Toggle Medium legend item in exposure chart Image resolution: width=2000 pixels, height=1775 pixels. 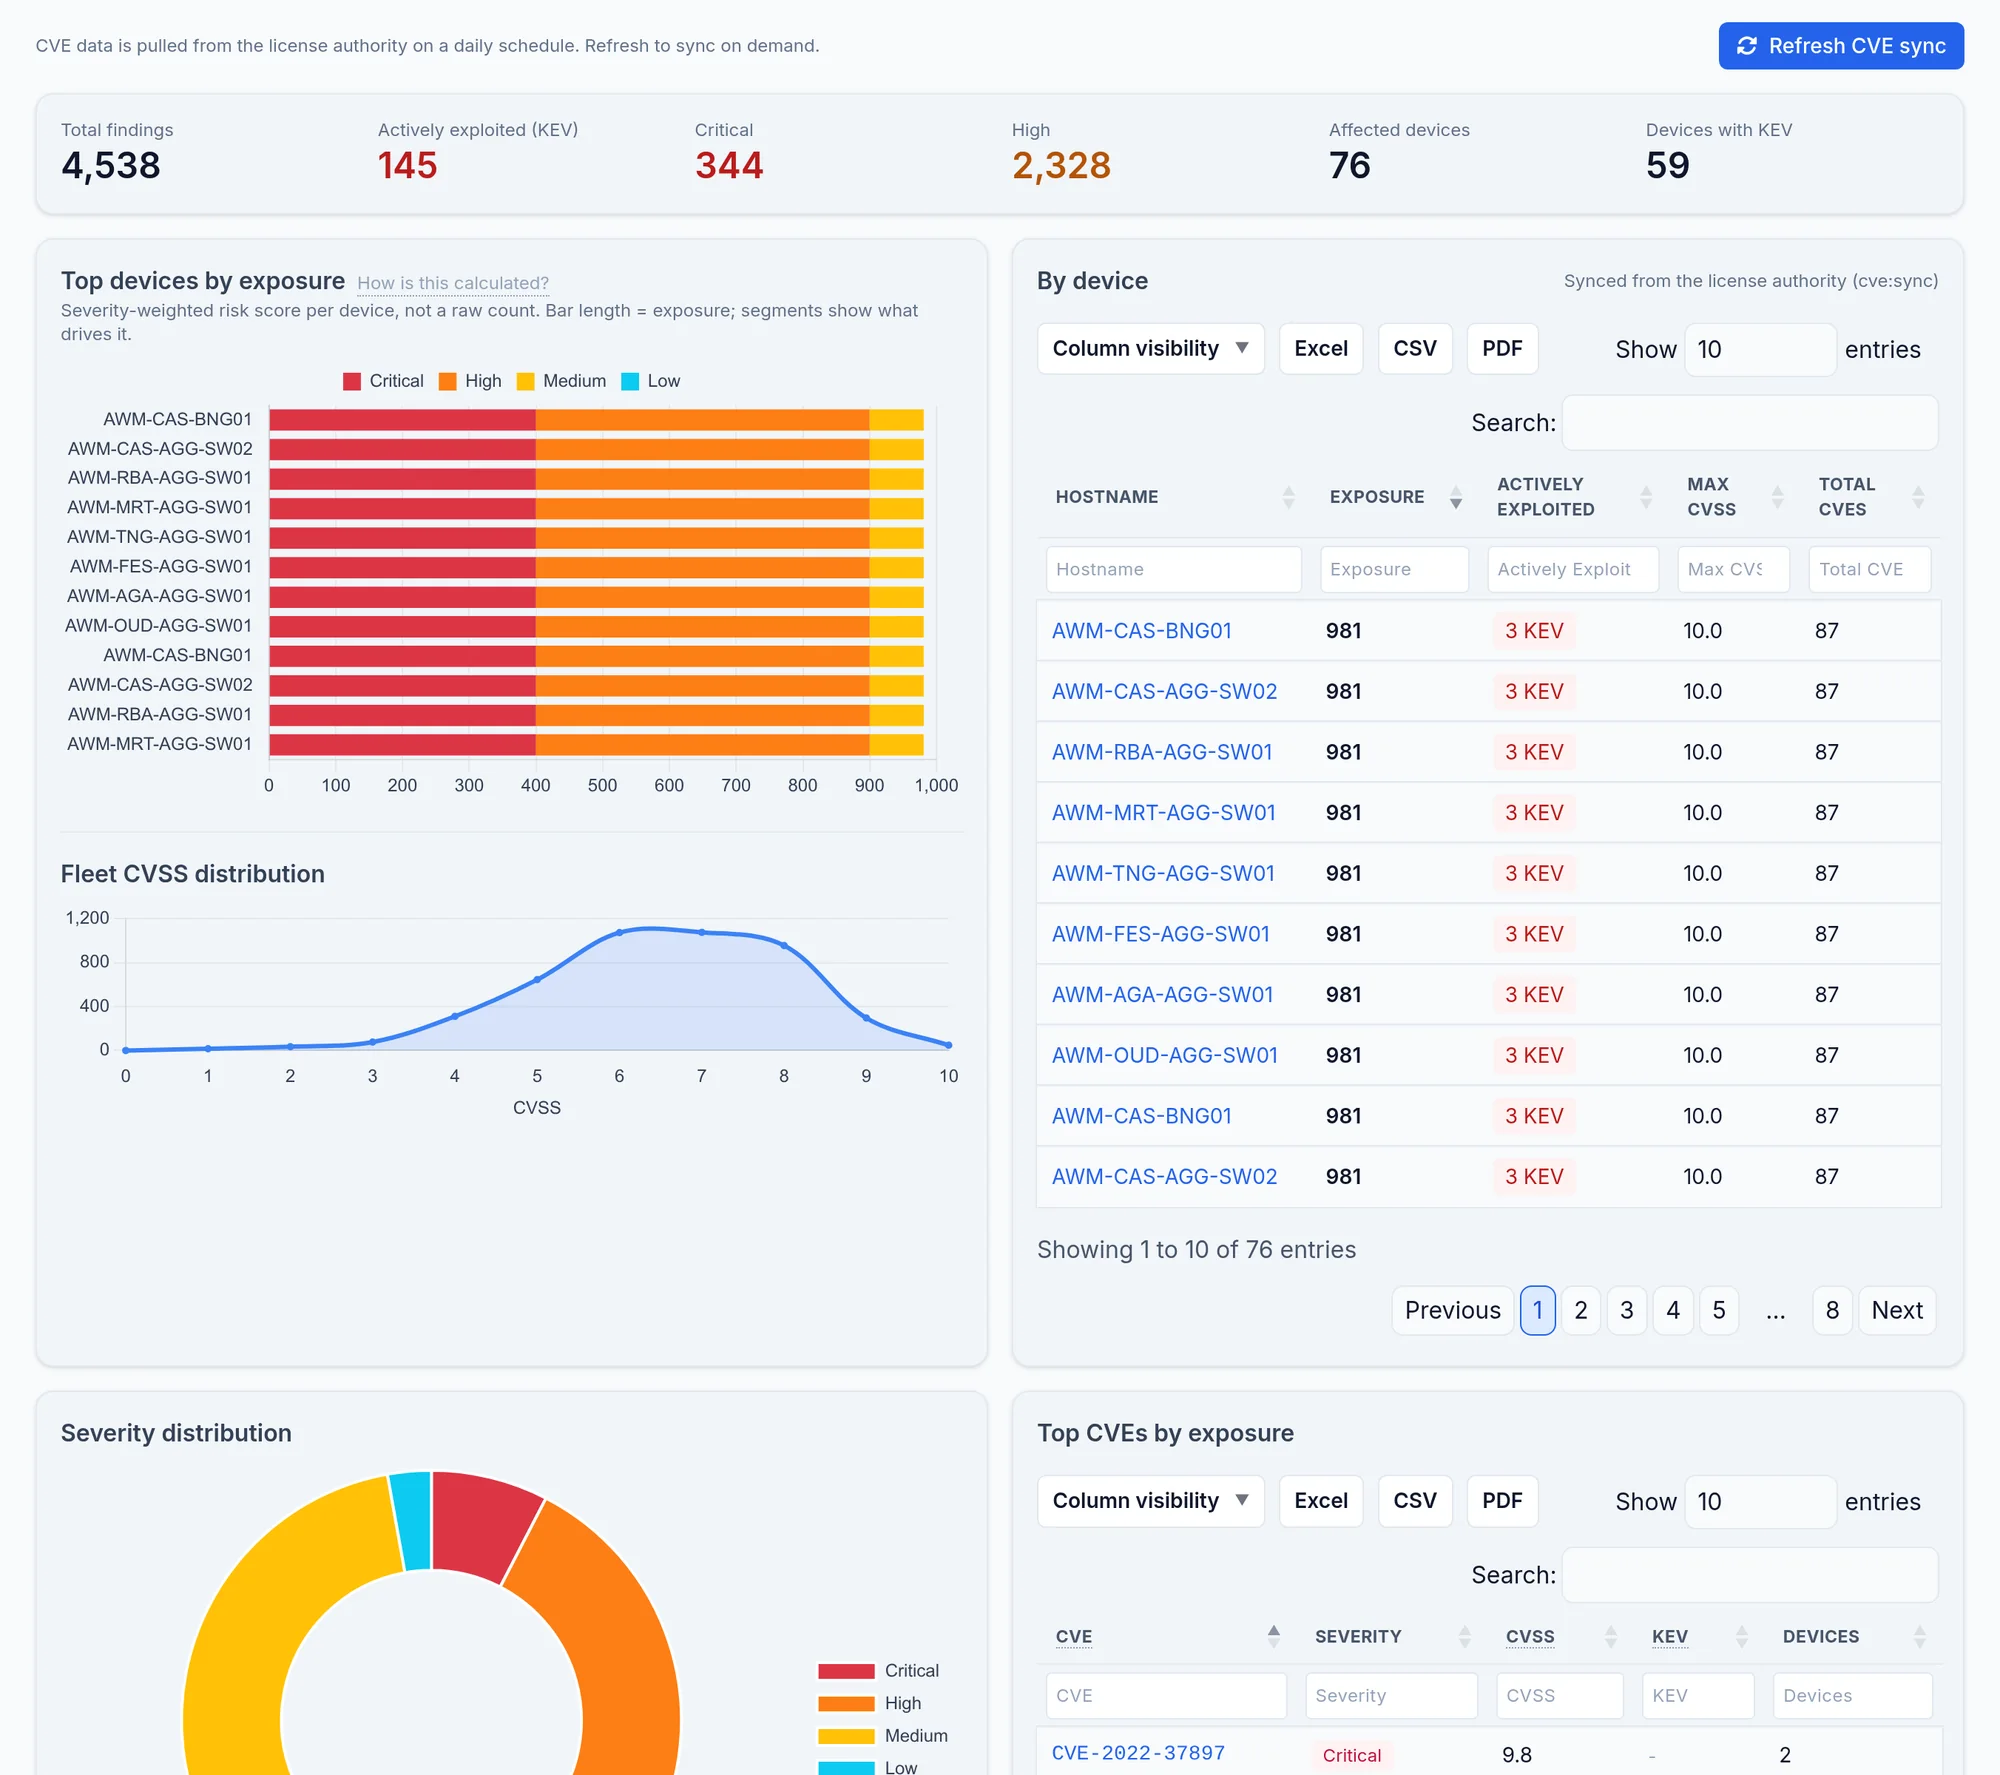point(561,381)
